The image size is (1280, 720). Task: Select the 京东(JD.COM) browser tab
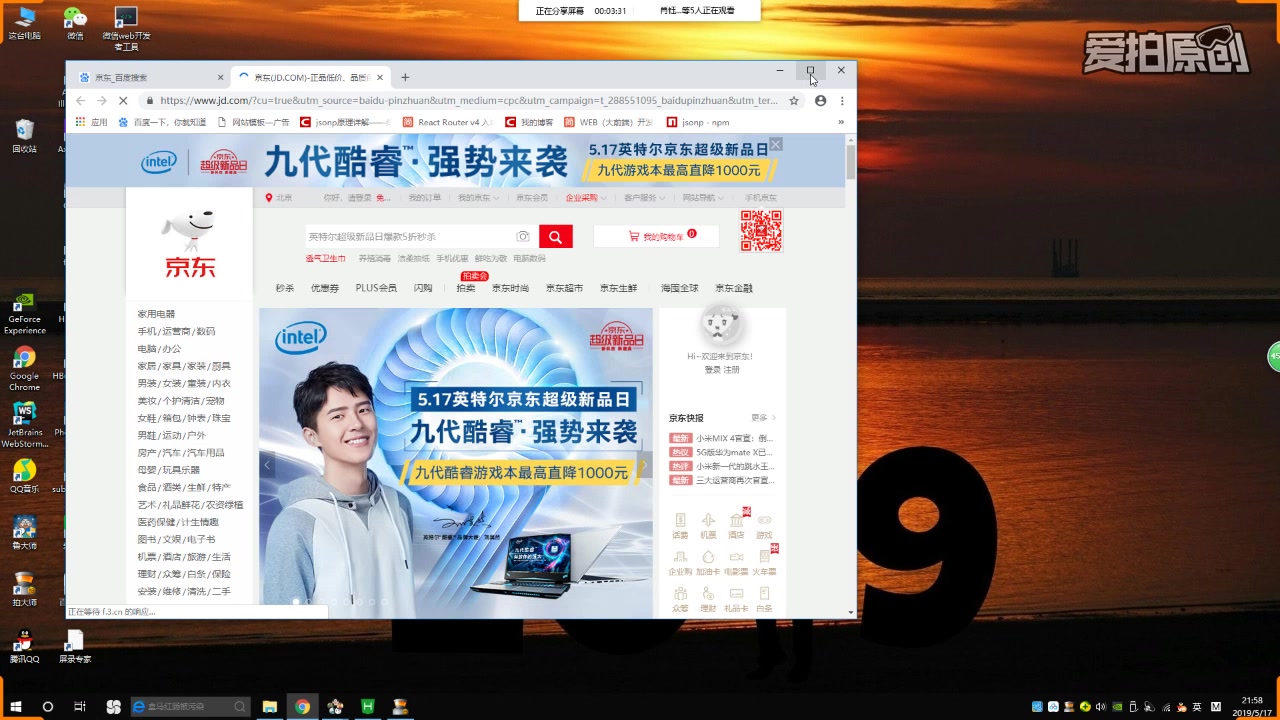[x=310, y=77]
